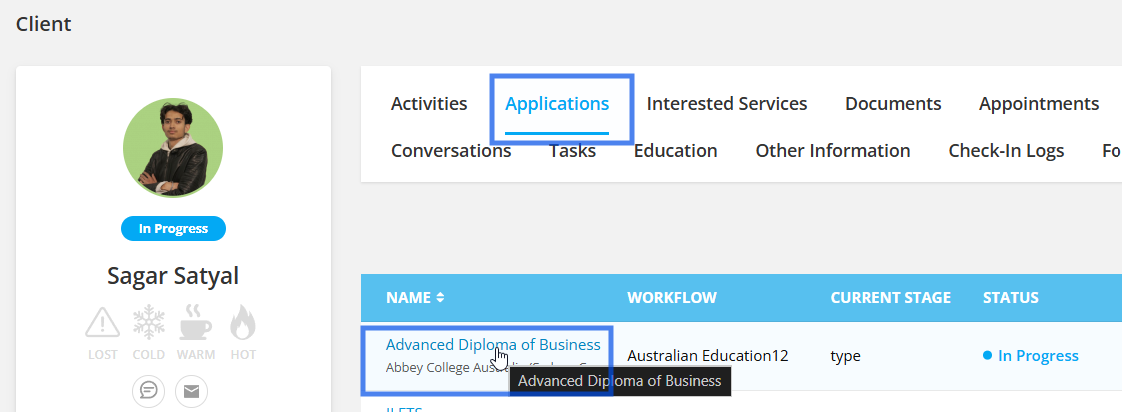This screenshot has width=1122, height=412.
Task: Click the email envelope icon
Action: coord(192,391)
